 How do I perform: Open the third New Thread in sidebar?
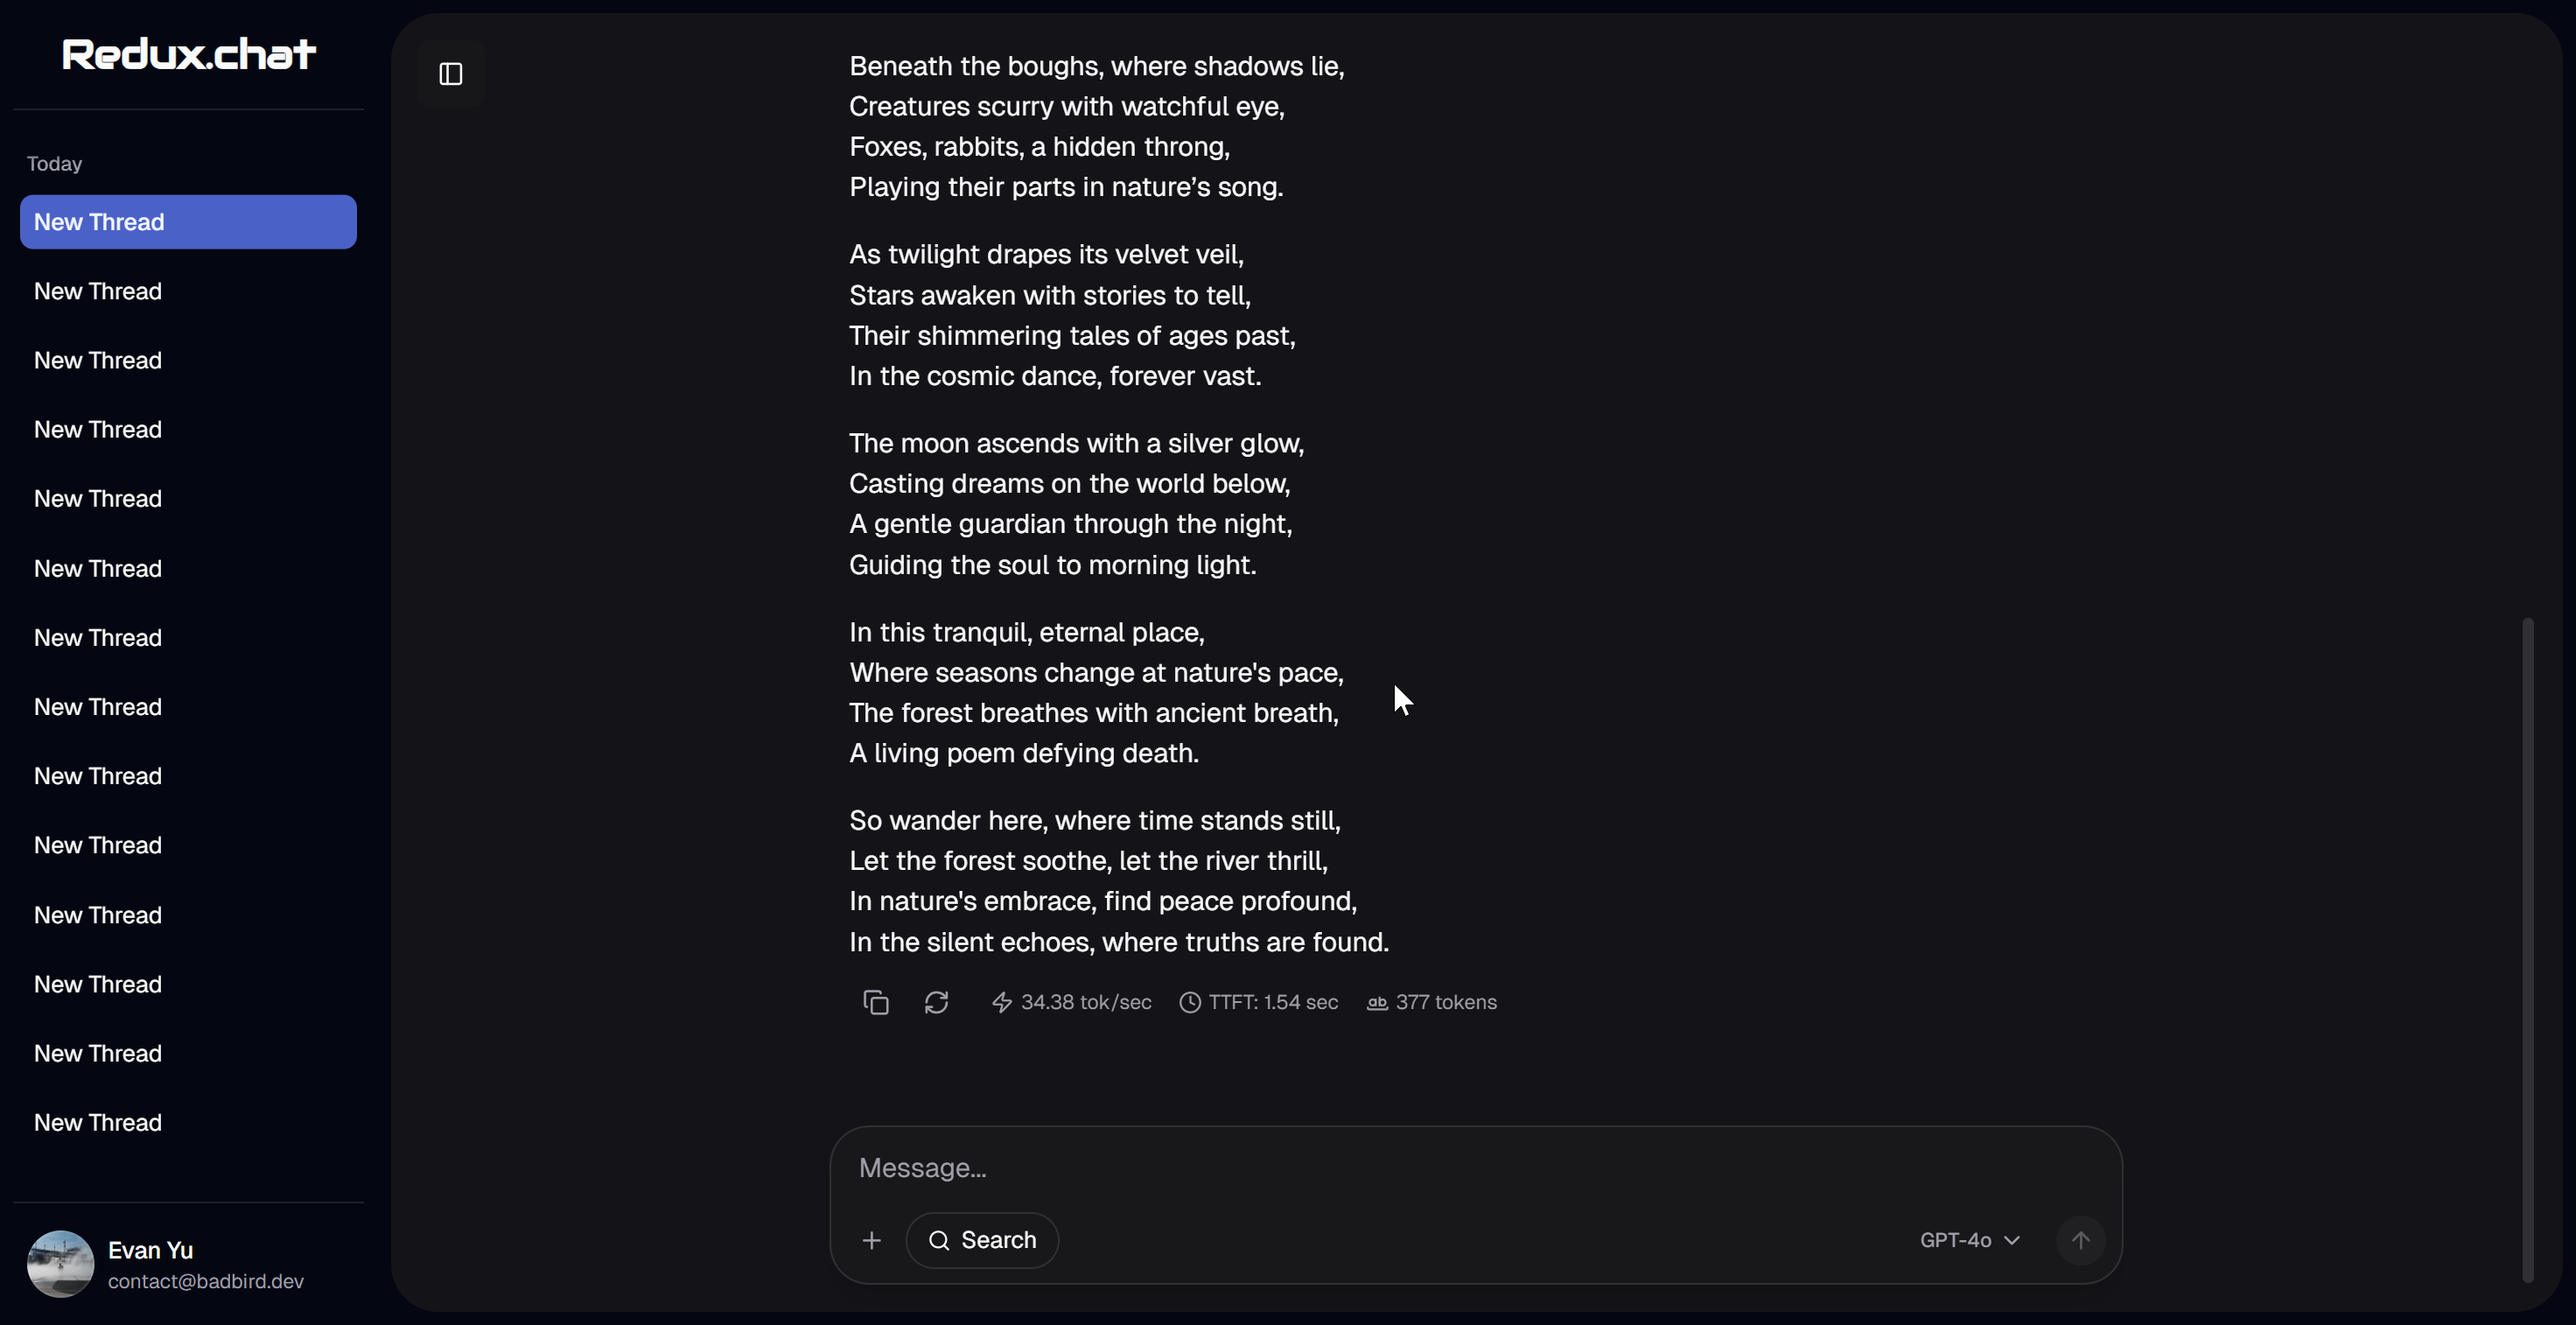(x=98, y=360)
